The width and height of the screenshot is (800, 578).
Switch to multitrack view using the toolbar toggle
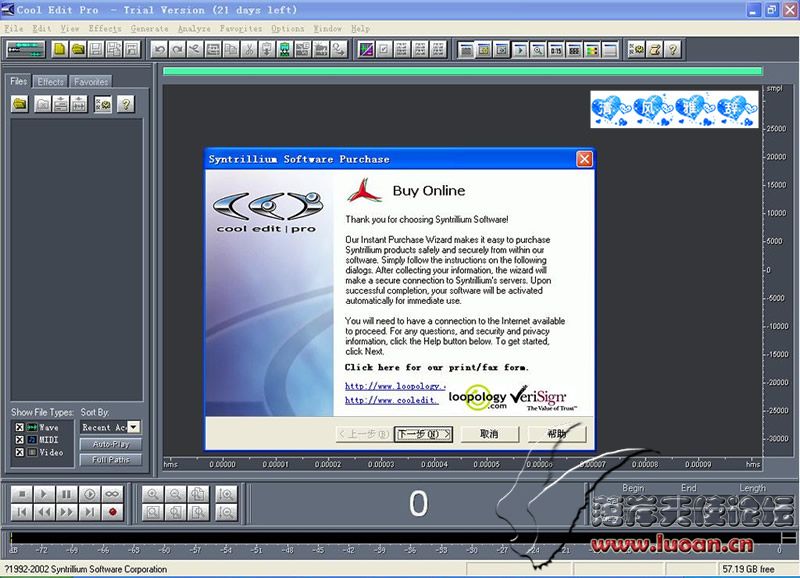coord(26,49)
